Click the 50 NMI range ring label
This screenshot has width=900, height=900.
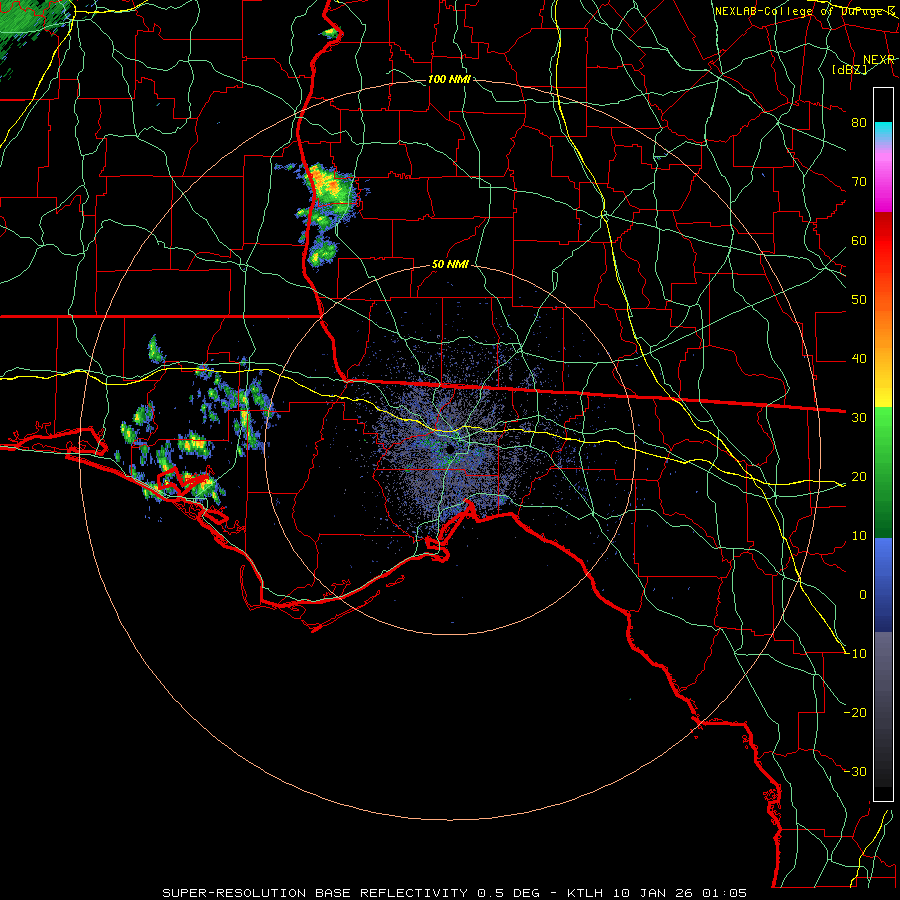pos(450,265)
